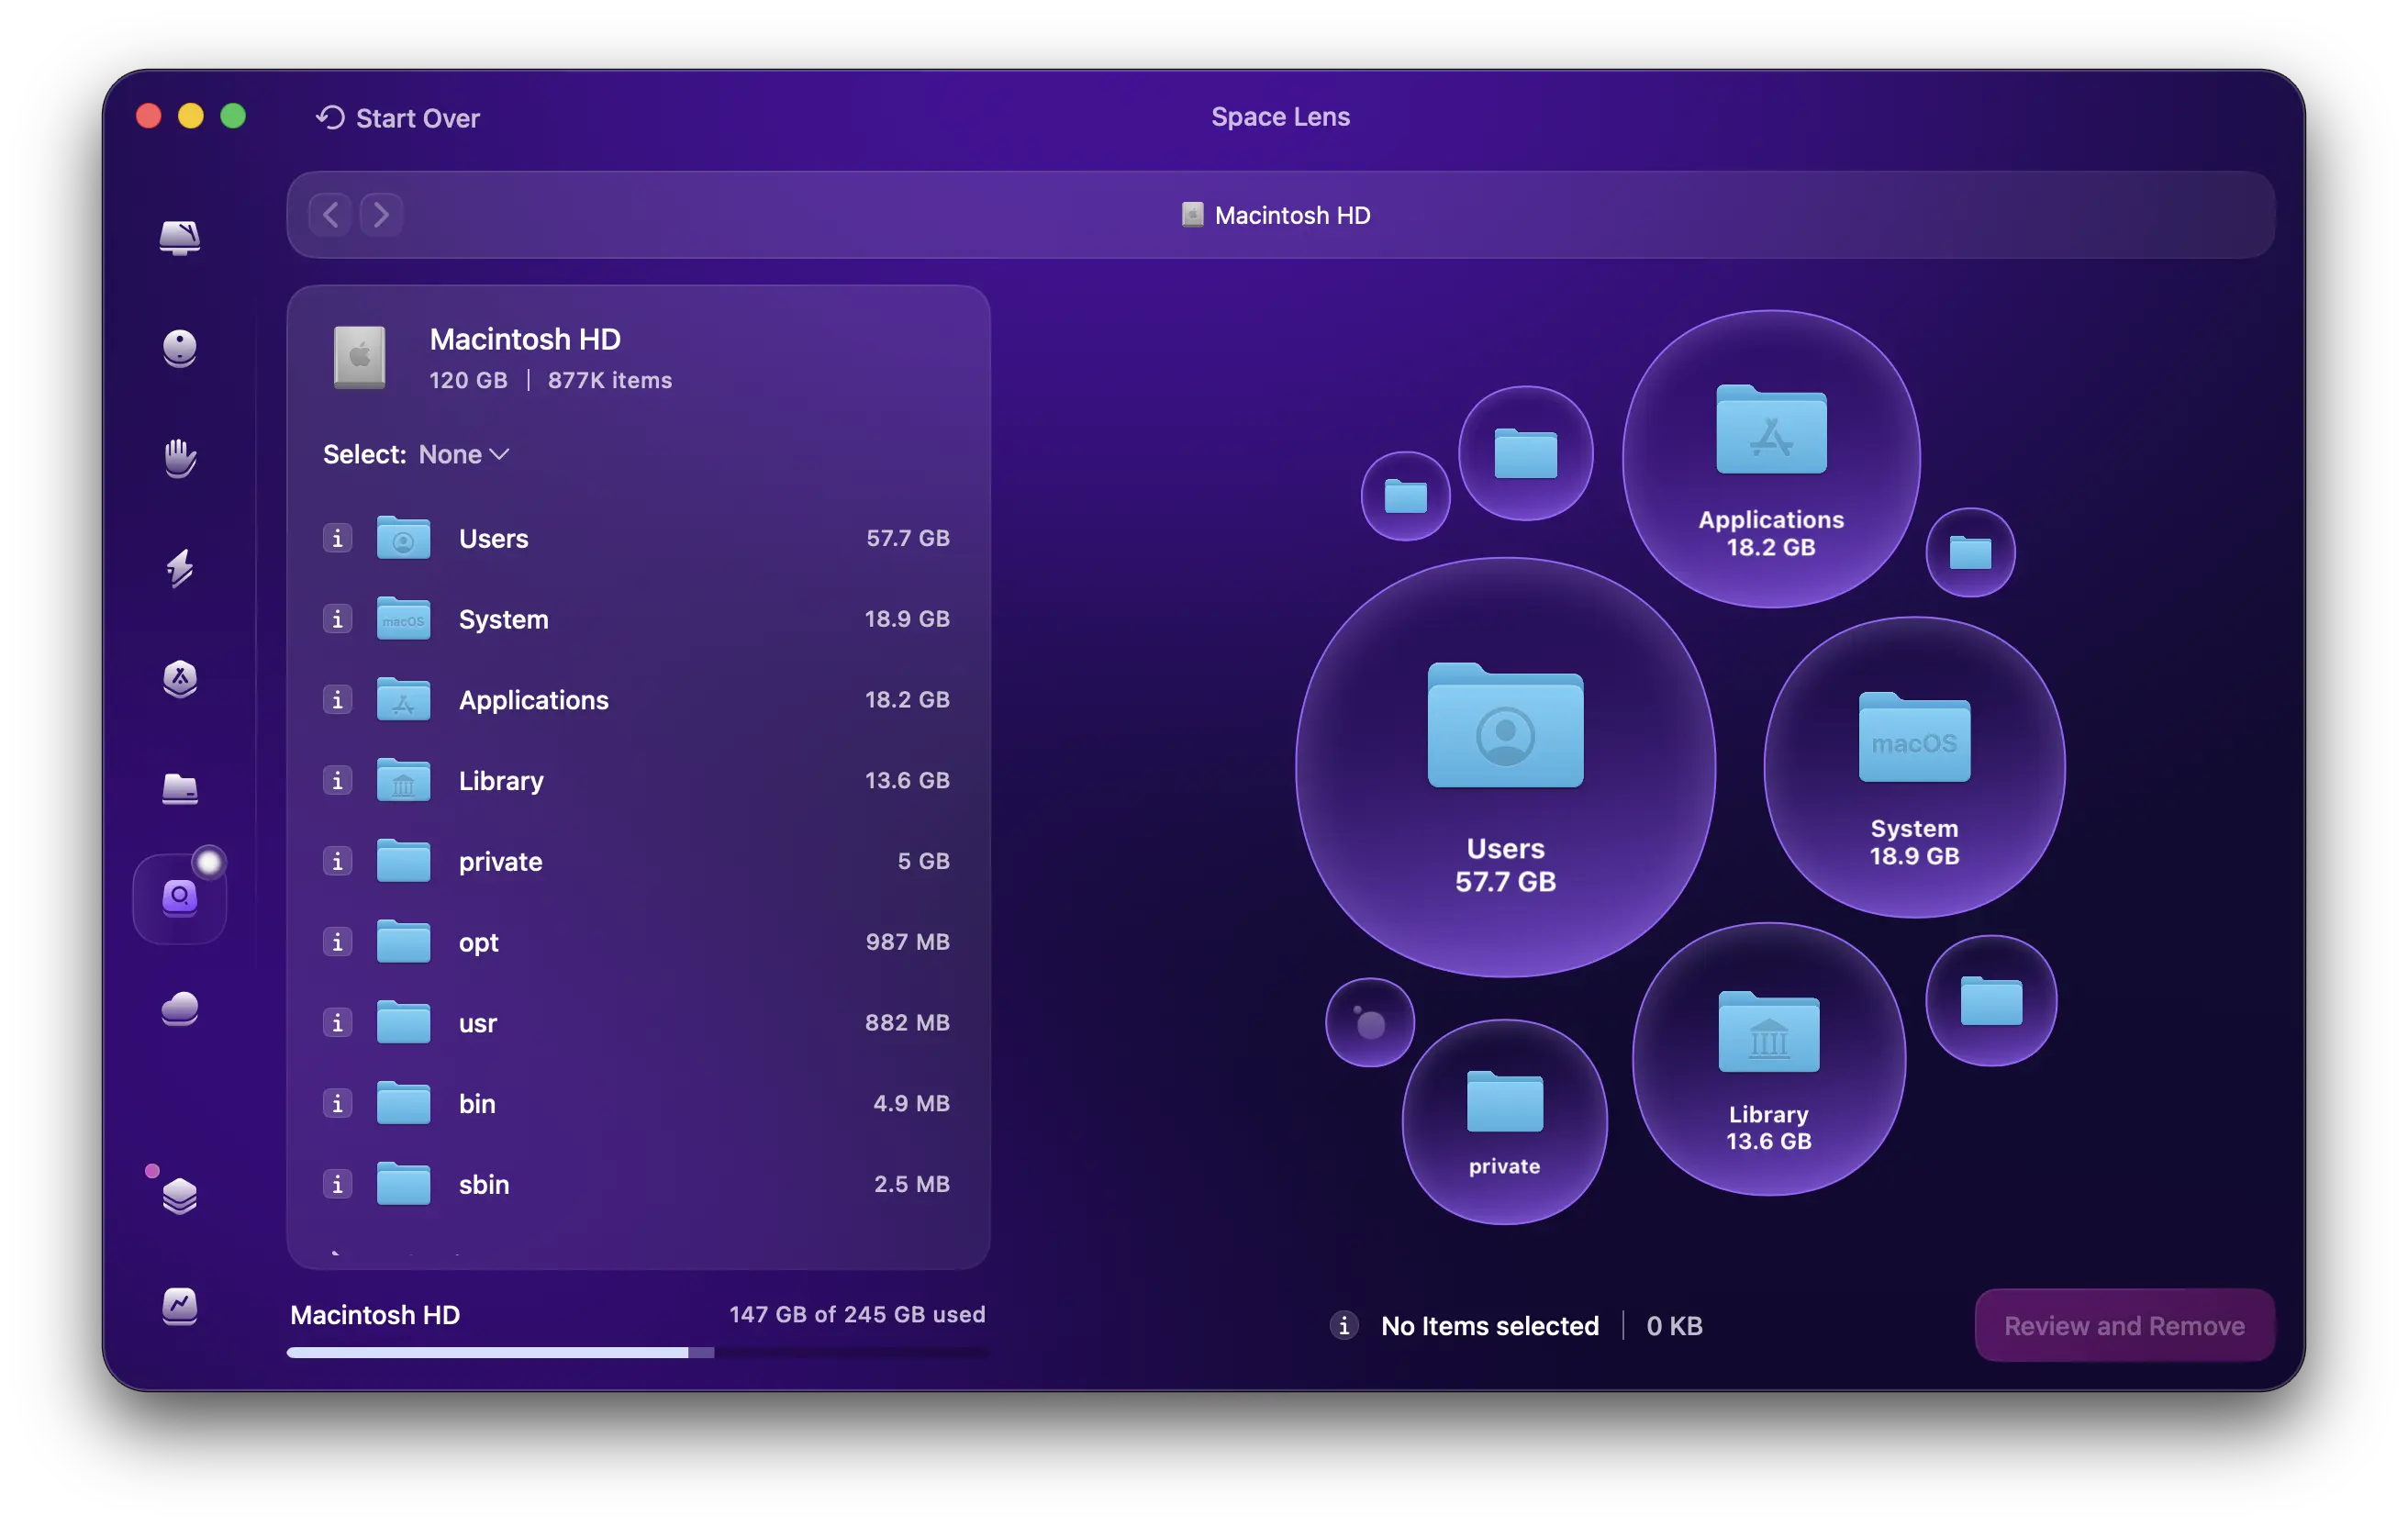Select the usr row in the folder list
Screen dimensions: 2408x1527
click(x=637, y=1023)
